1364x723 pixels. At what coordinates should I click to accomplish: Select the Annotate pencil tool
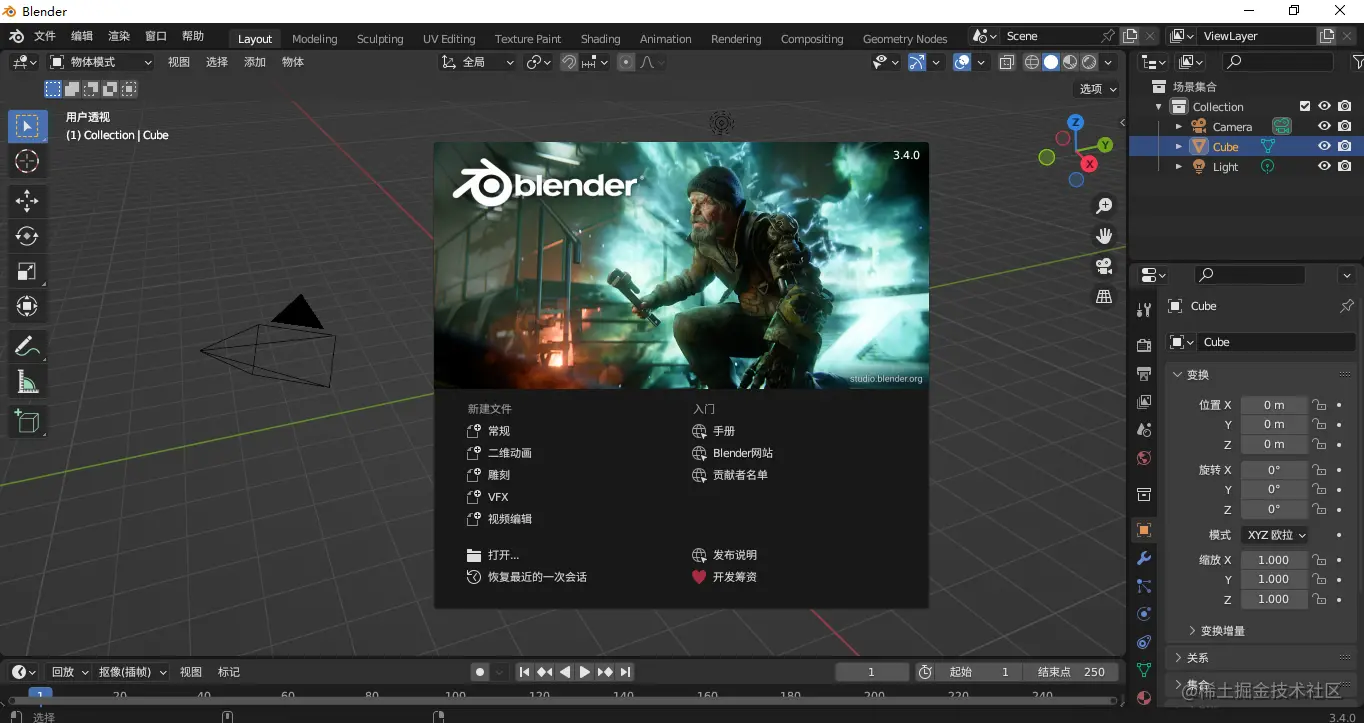coord(27,347)
